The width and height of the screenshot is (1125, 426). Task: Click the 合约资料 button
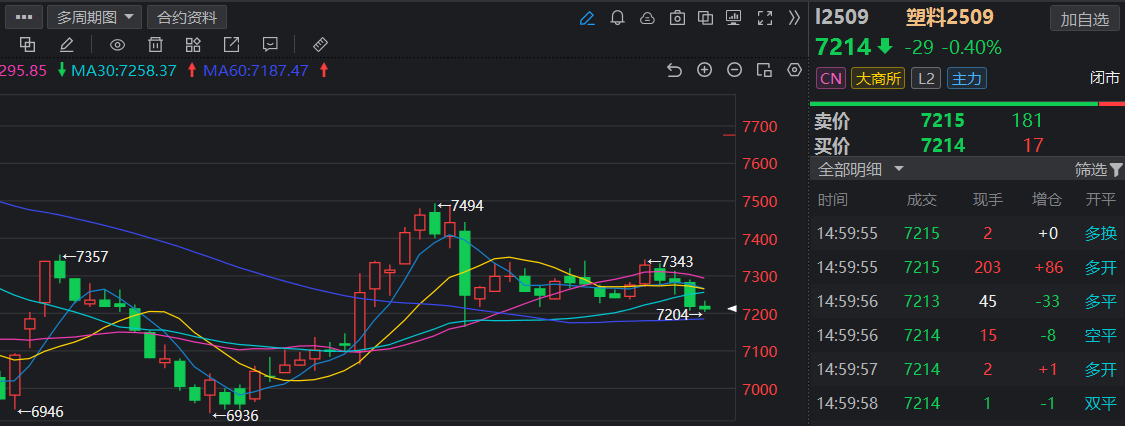coord(187,17)
